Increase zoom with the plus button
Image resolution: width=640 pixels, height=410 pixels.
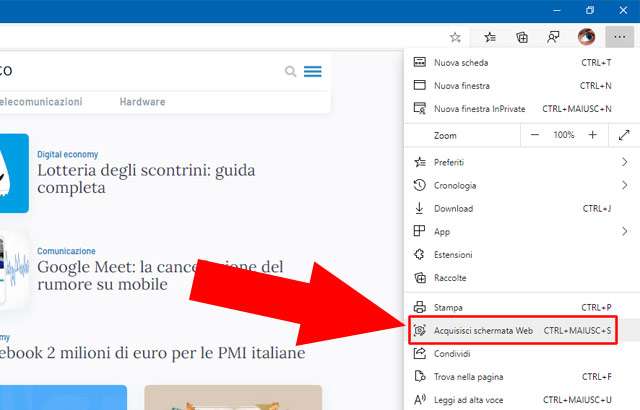pos(593,135)
